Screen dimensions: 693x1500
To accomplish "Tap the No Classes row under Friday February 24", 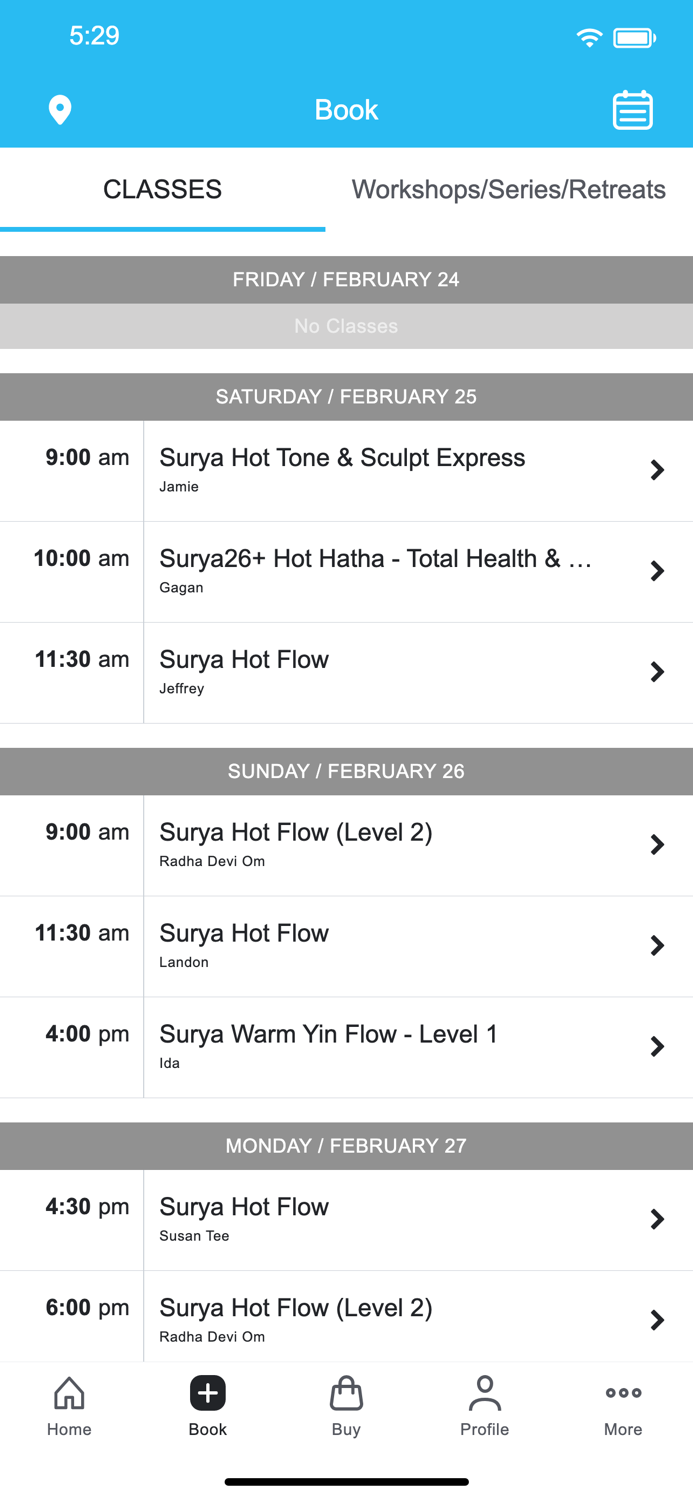I will (x=346, y=327).
